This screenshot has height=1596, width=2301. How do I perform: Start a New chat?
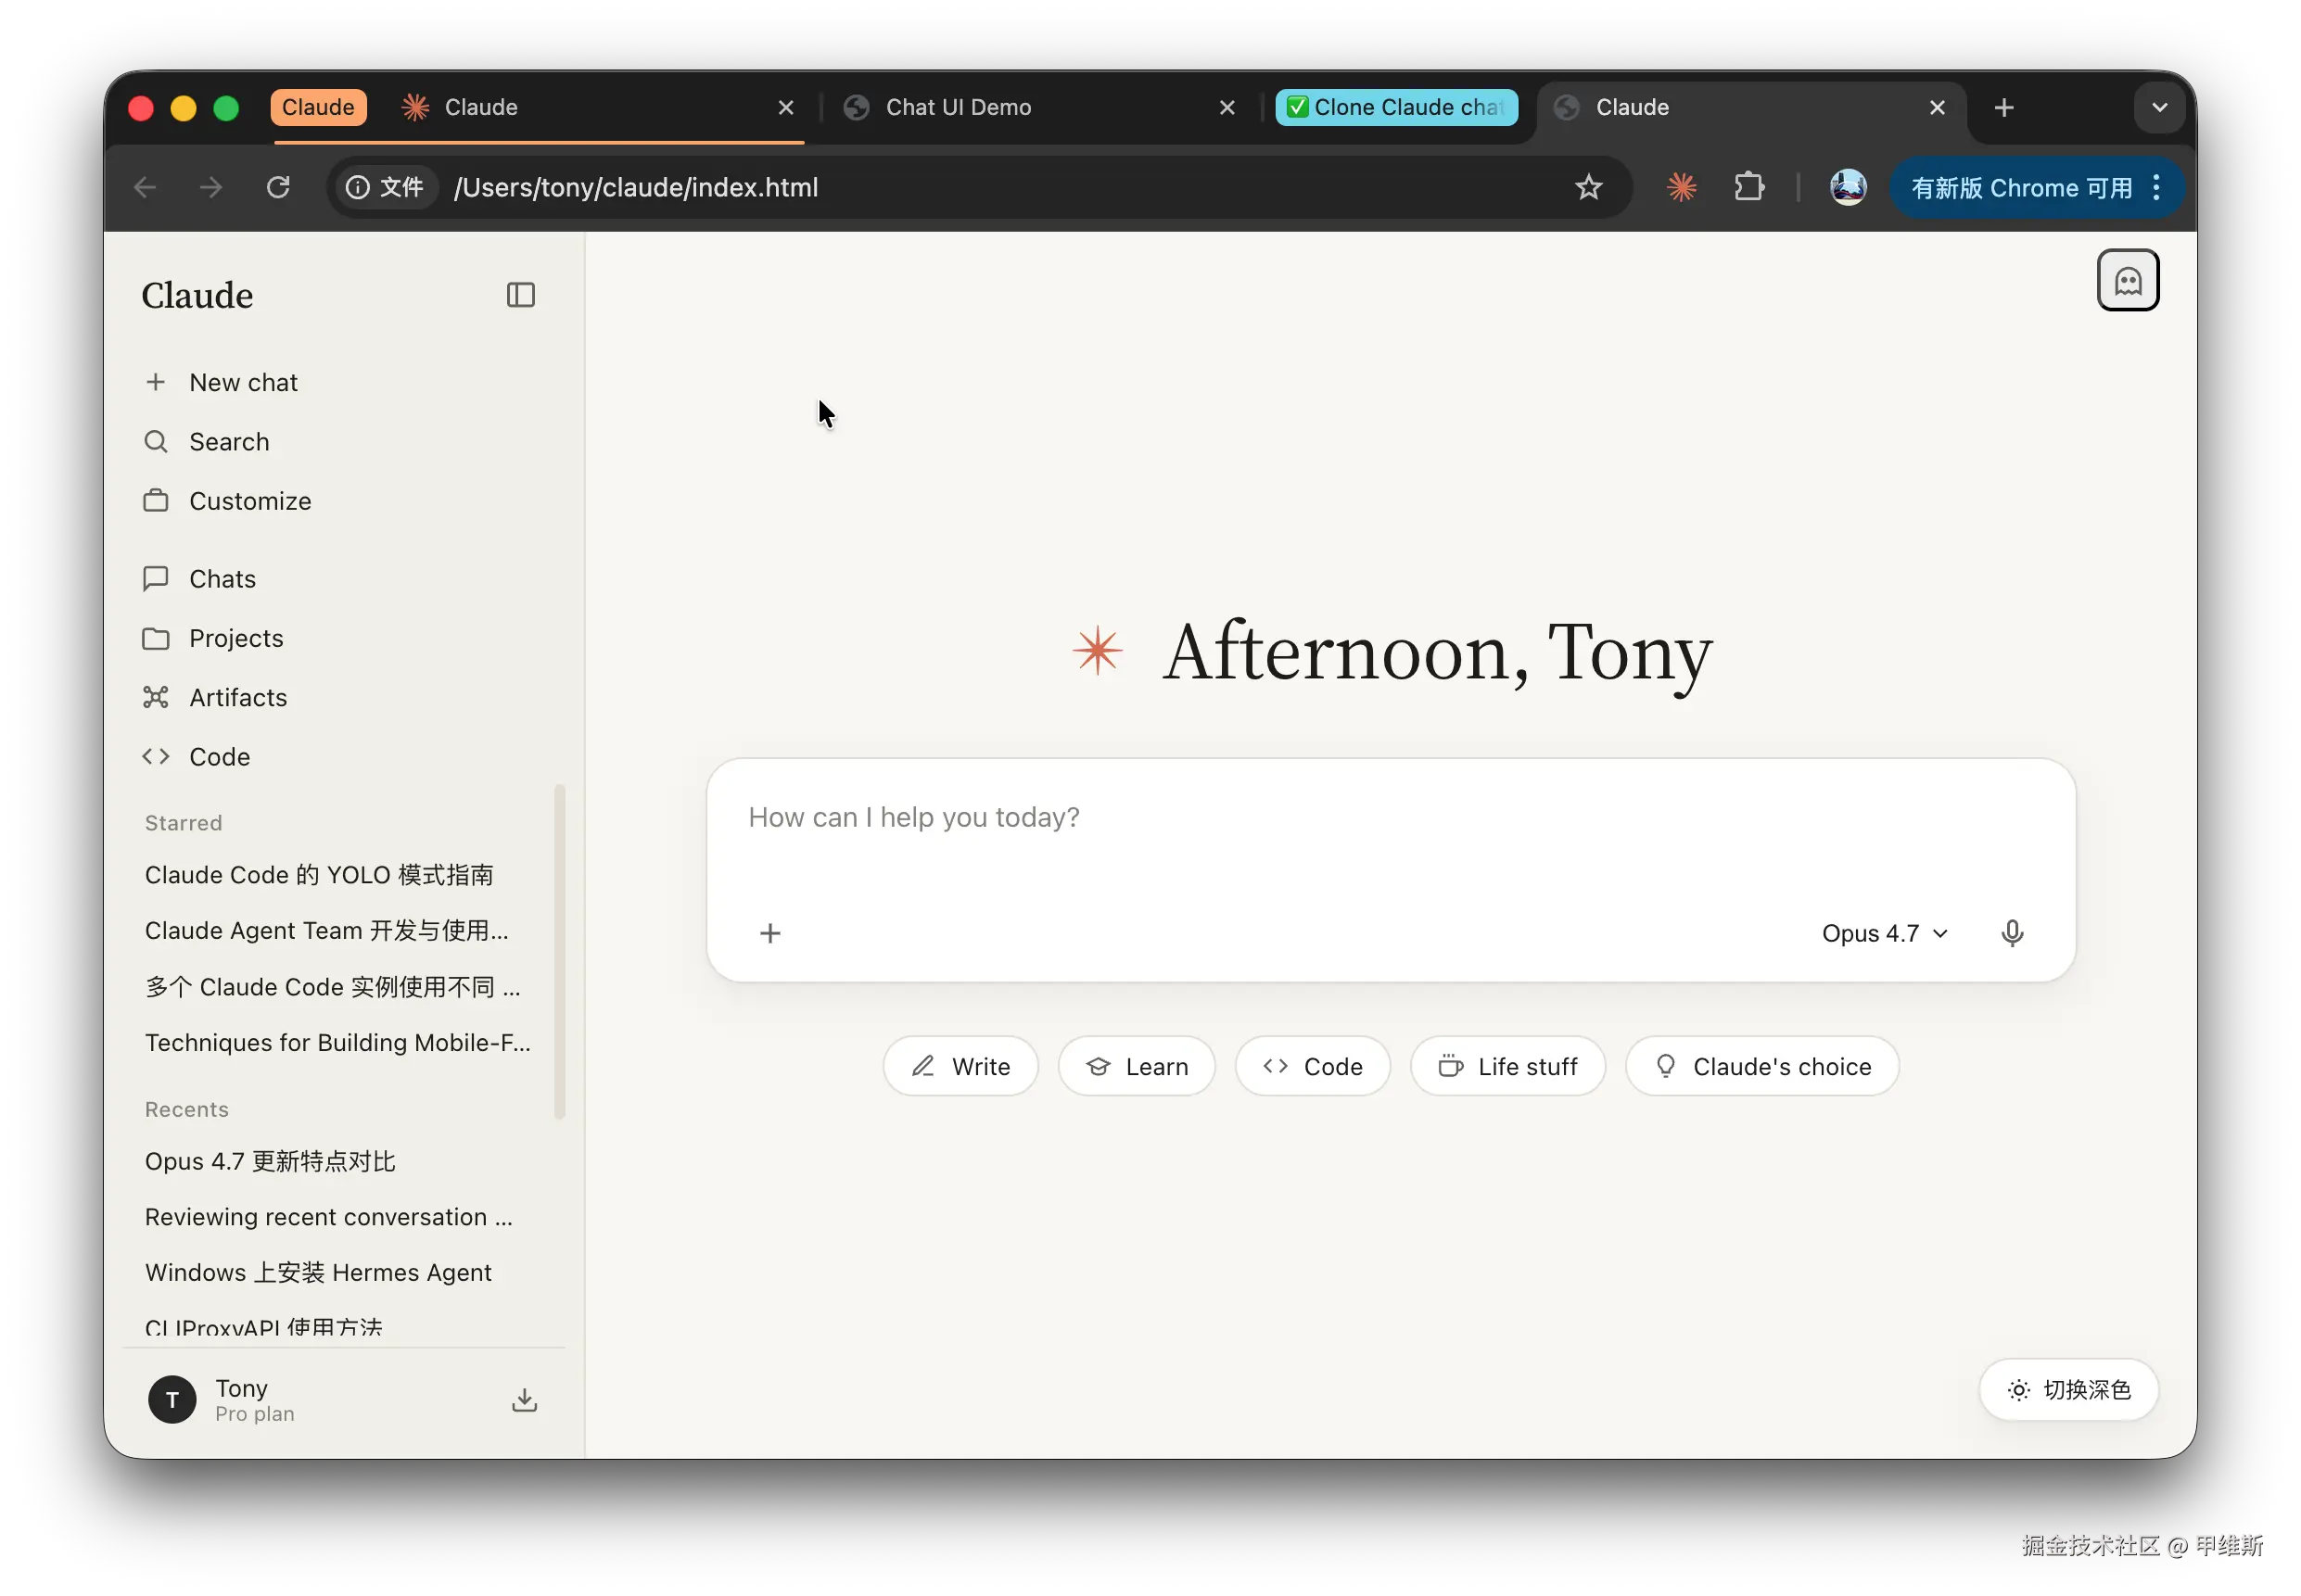(x=242, y=382)
